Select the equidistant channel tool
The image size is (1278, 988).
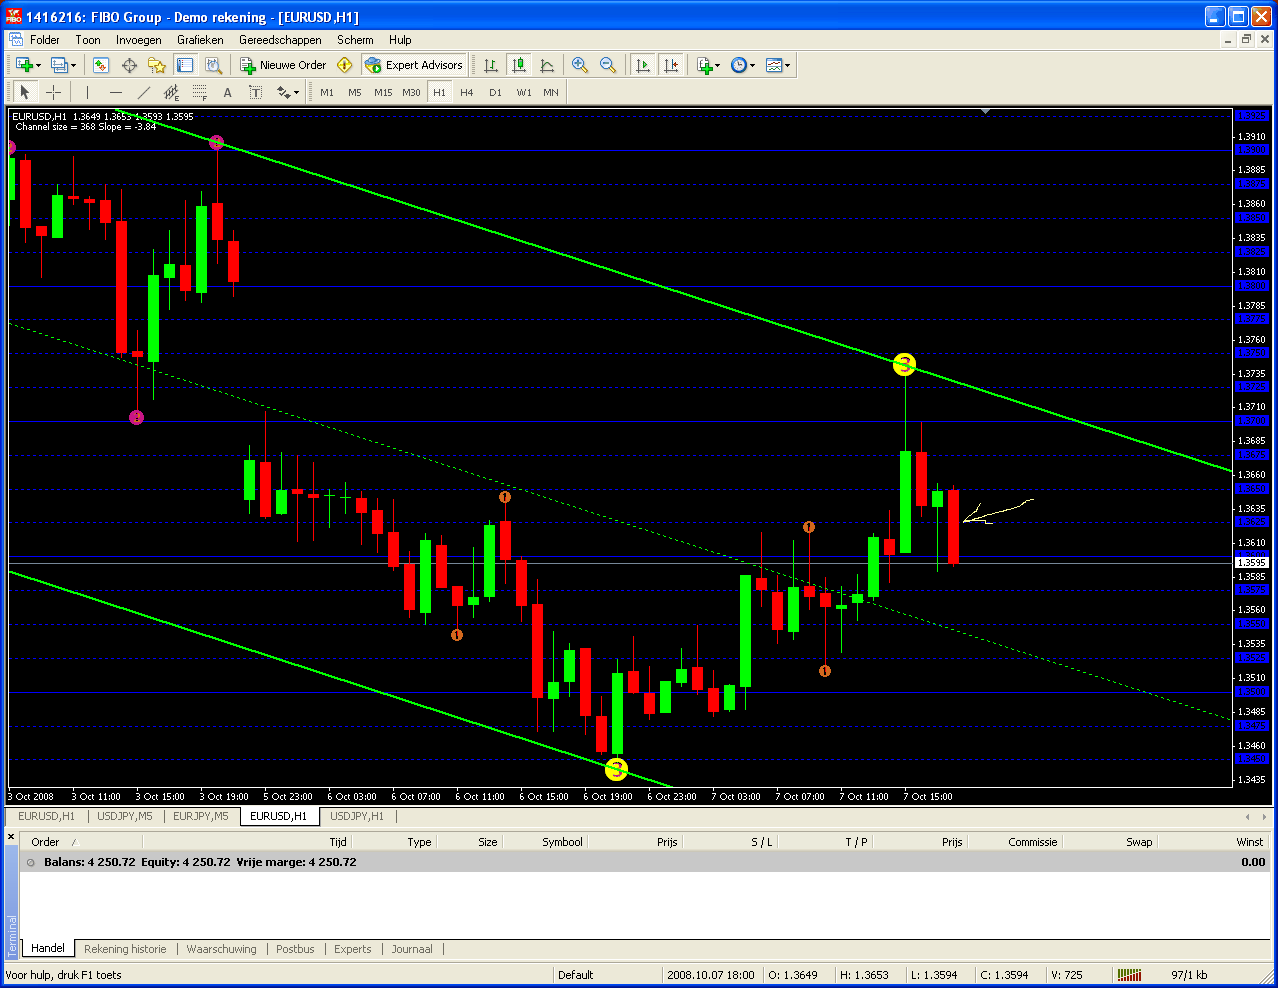172,92
